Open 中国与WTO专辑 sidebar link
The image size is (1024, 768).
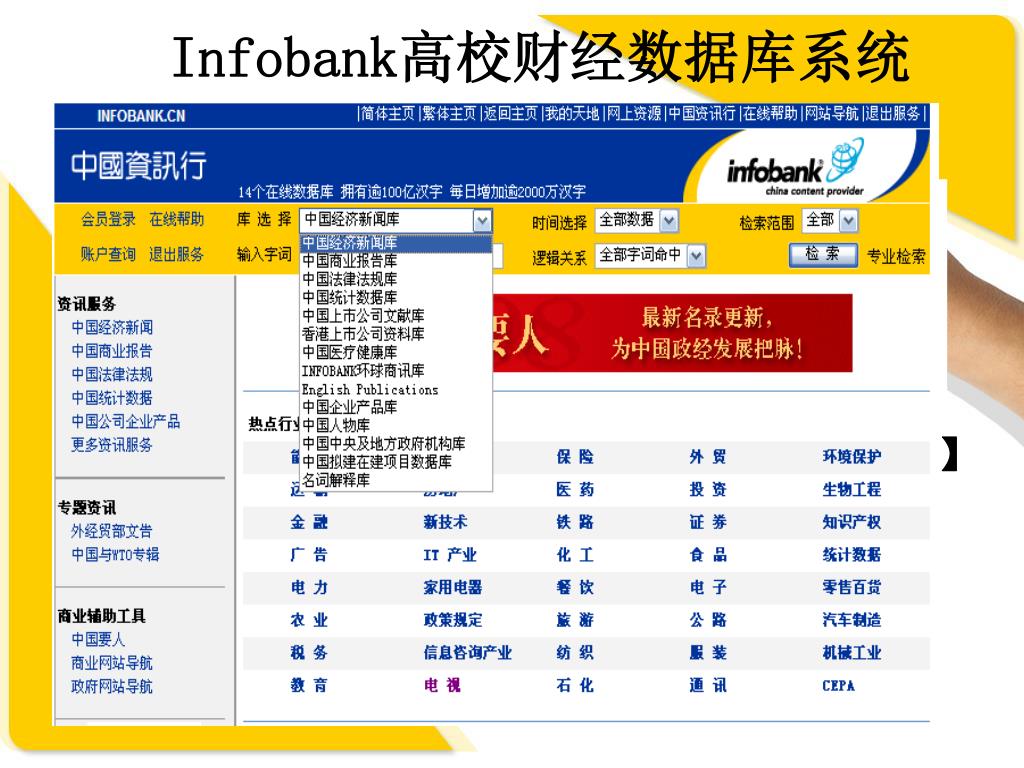click(x=116, y=554)
